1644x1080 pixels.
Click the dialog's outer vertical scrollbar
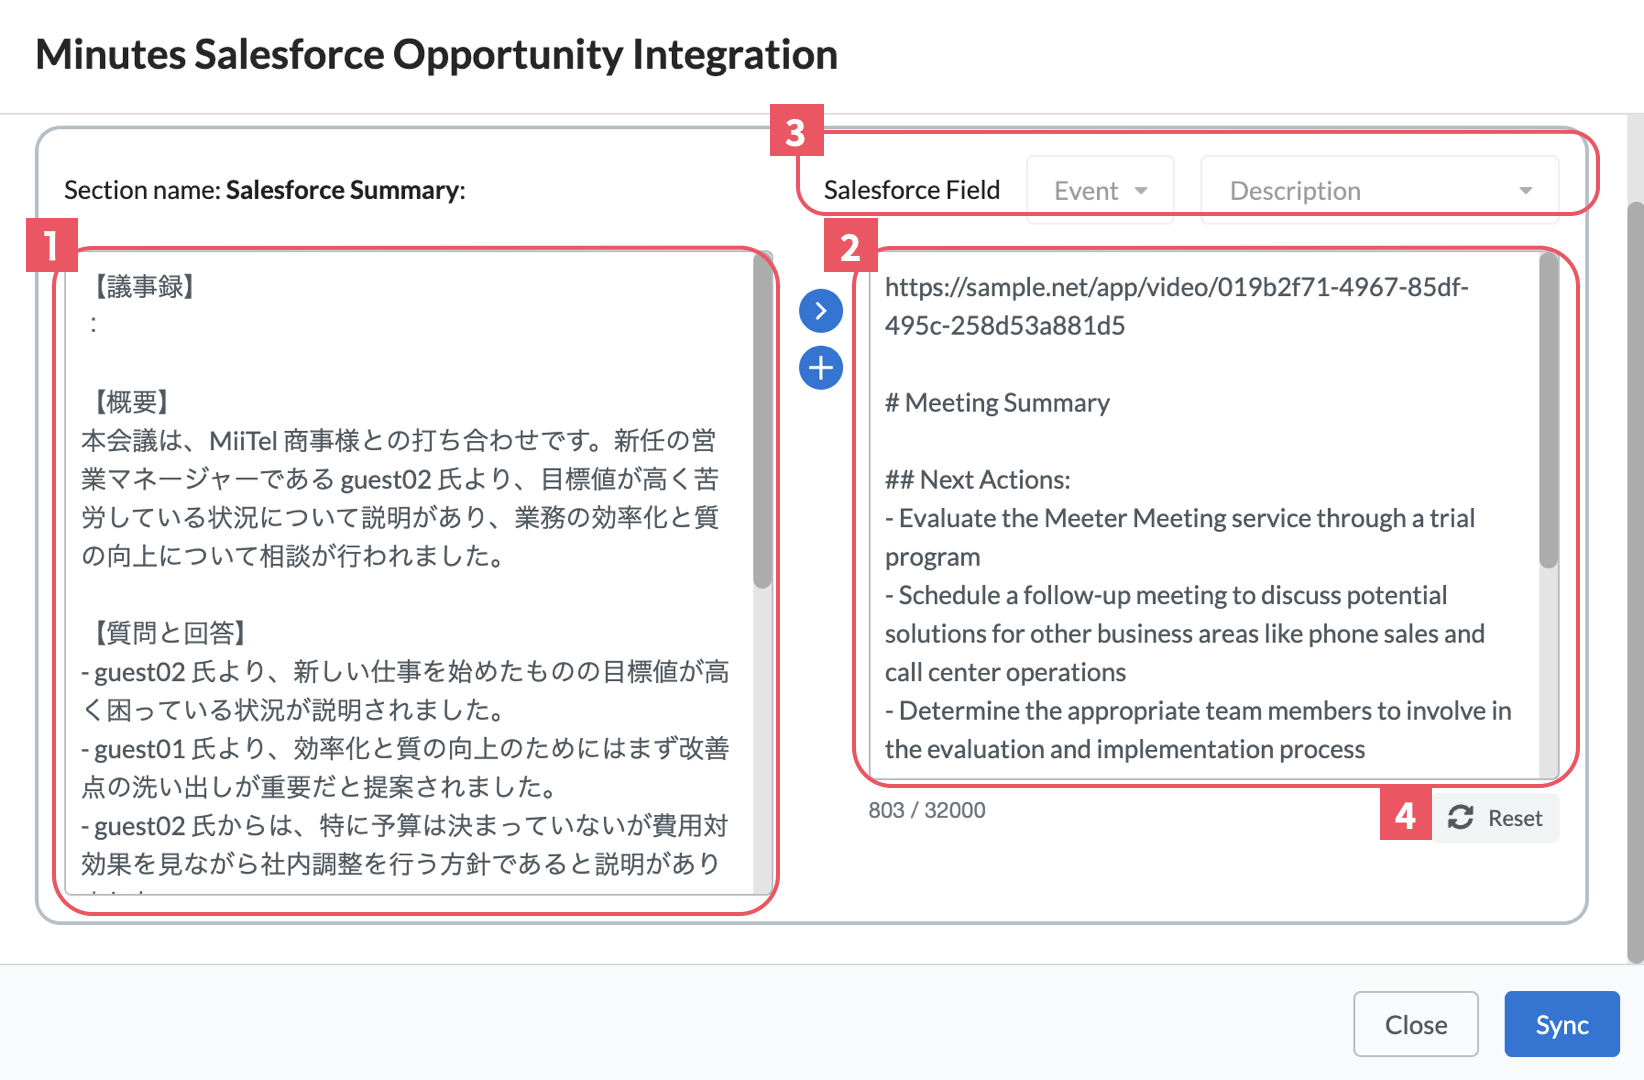coord(1636,583)
